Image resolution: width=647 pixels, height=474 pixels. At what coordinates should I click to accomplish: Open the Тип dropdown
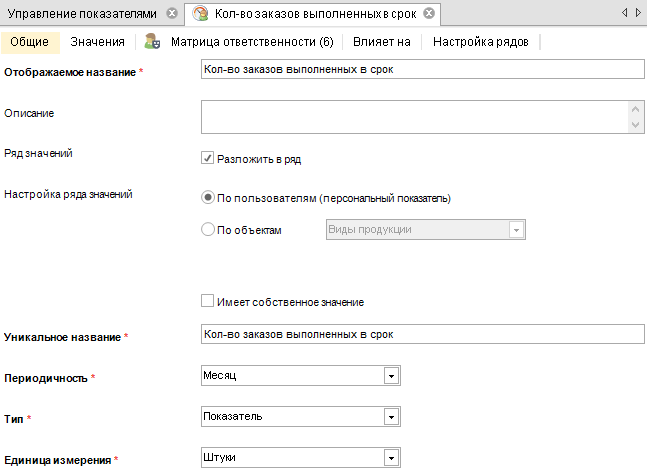(x=392, y=417)
